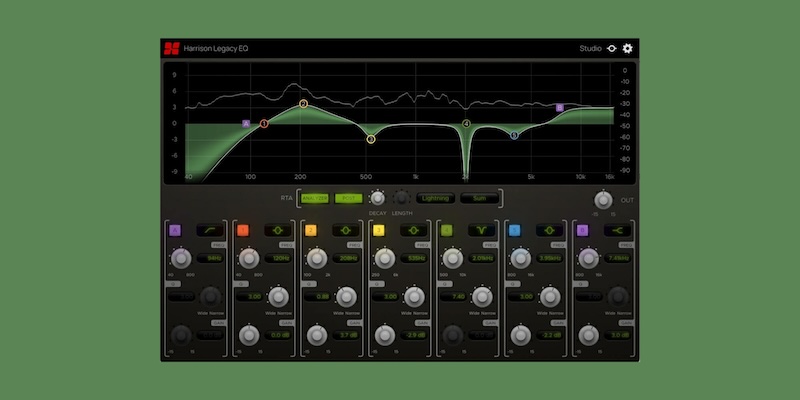Open the Sum channel selector
This screenshot has width=800, height=400.
pyautogui.click(x=479, y=198)
